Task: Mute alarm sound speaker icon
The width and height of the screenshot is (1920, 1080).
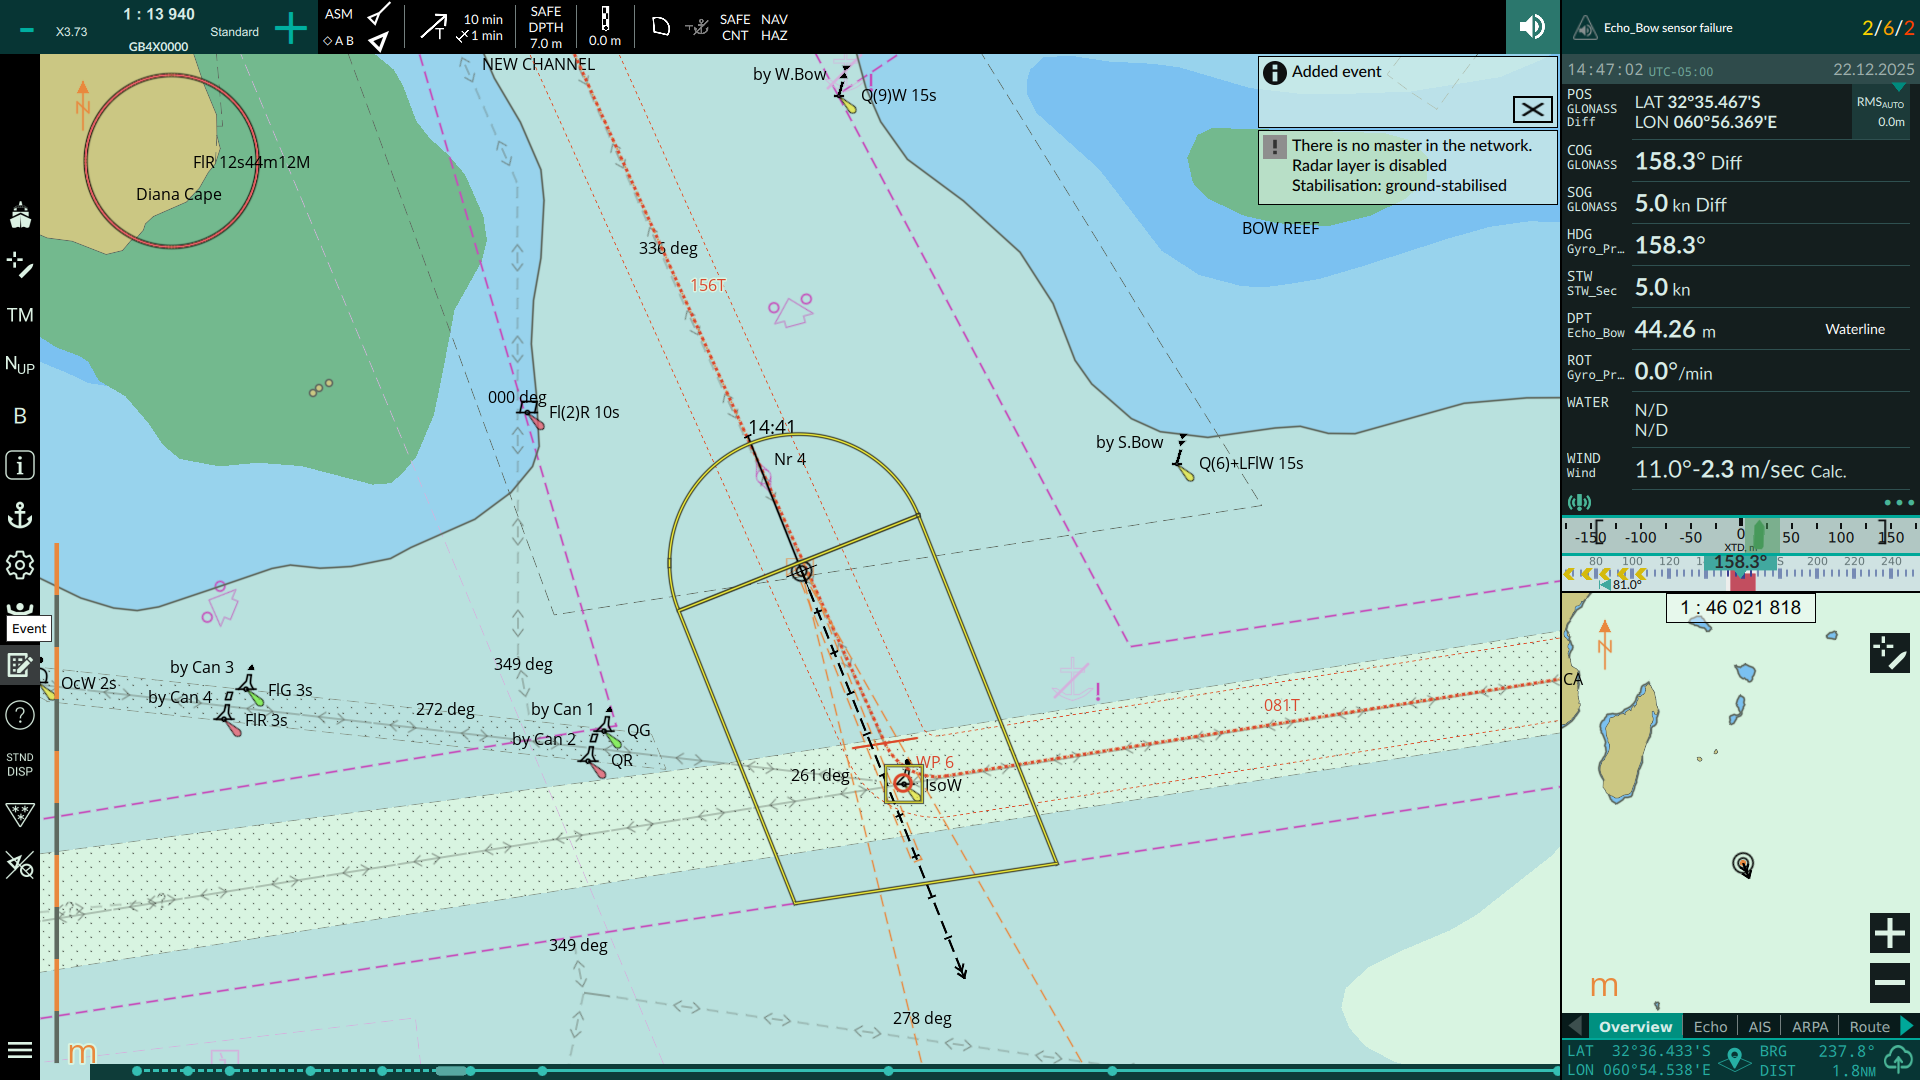Action: 1532,27
